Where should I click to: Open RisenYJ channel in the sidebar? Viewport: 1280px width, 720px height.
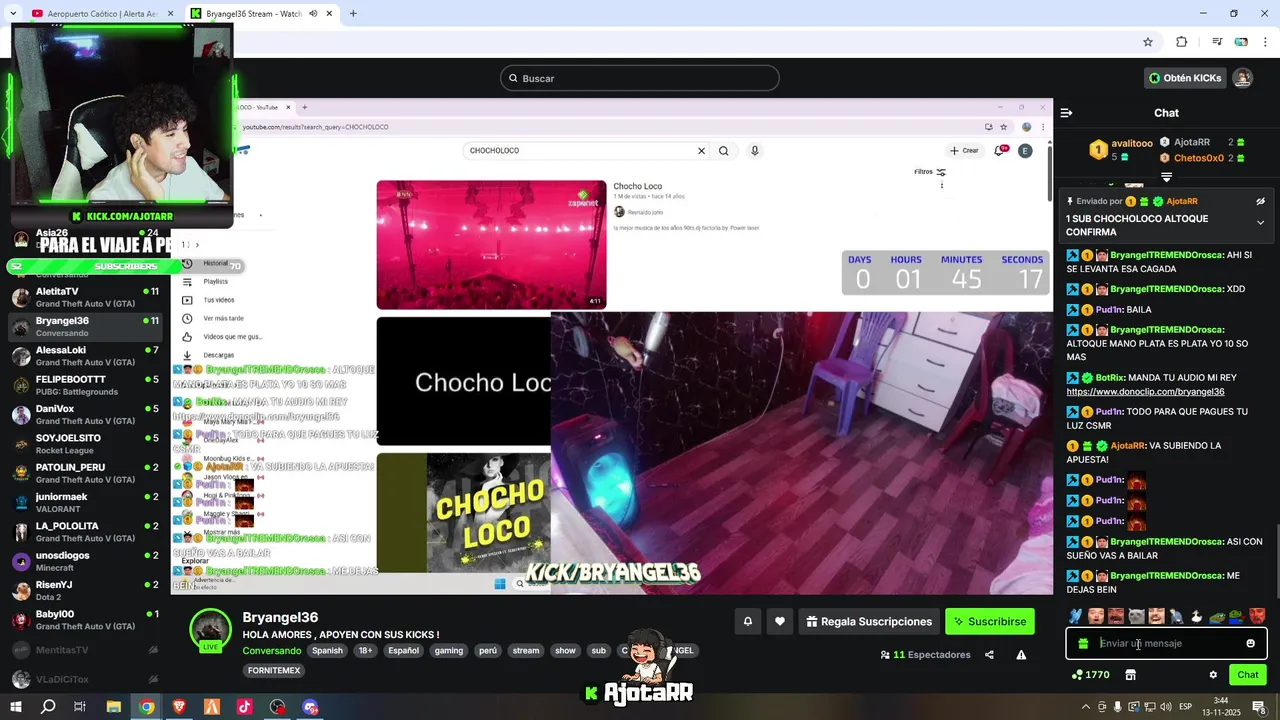[85, 590]
